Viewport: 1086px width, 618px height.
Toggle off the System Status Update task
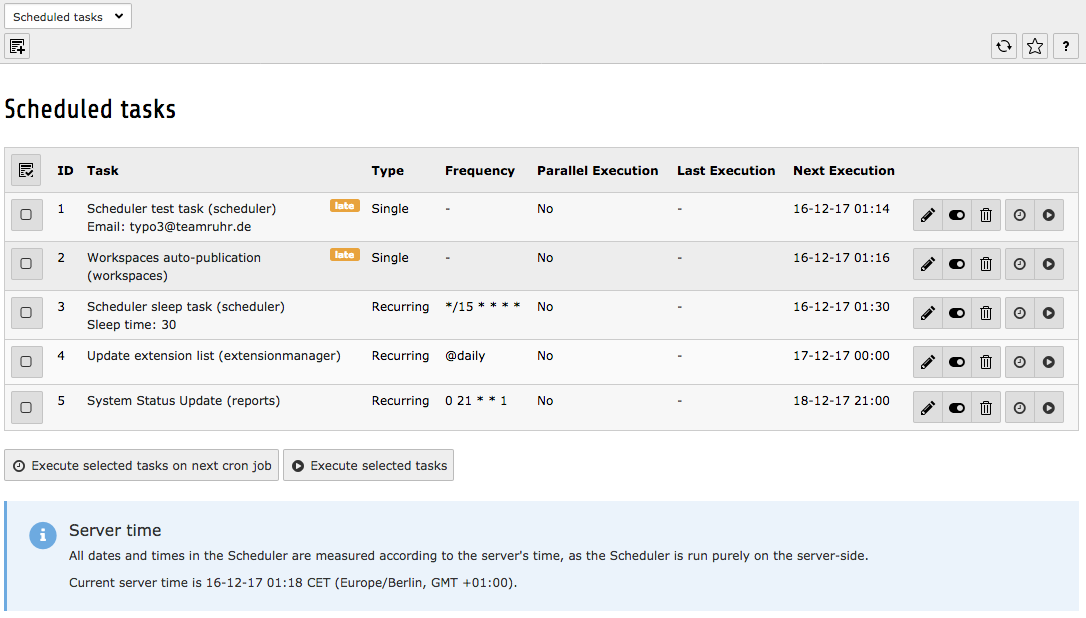click(x=957, y=407)
